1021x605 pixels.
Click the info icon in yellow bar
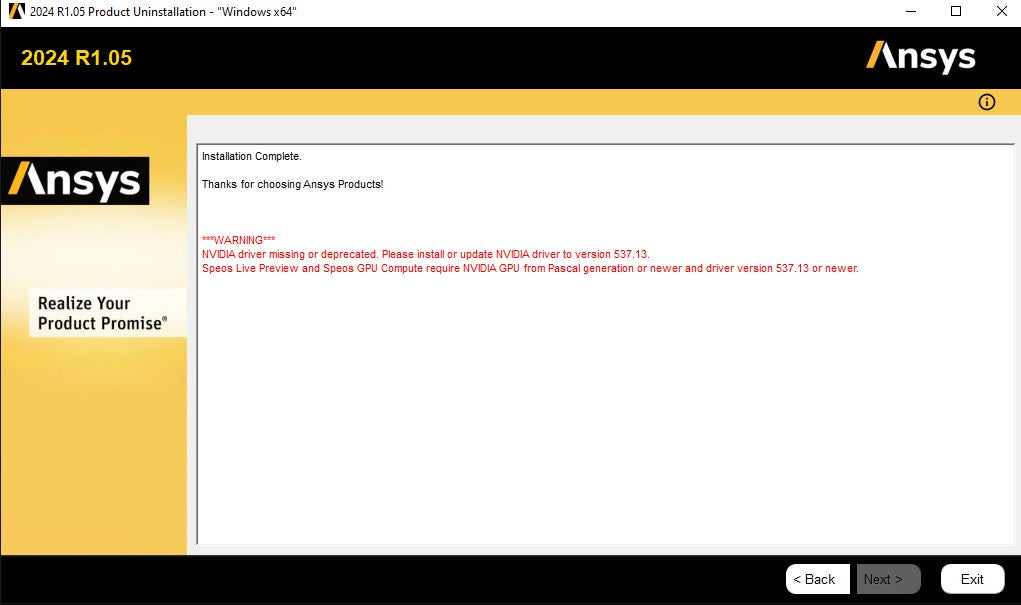(986, 102)
